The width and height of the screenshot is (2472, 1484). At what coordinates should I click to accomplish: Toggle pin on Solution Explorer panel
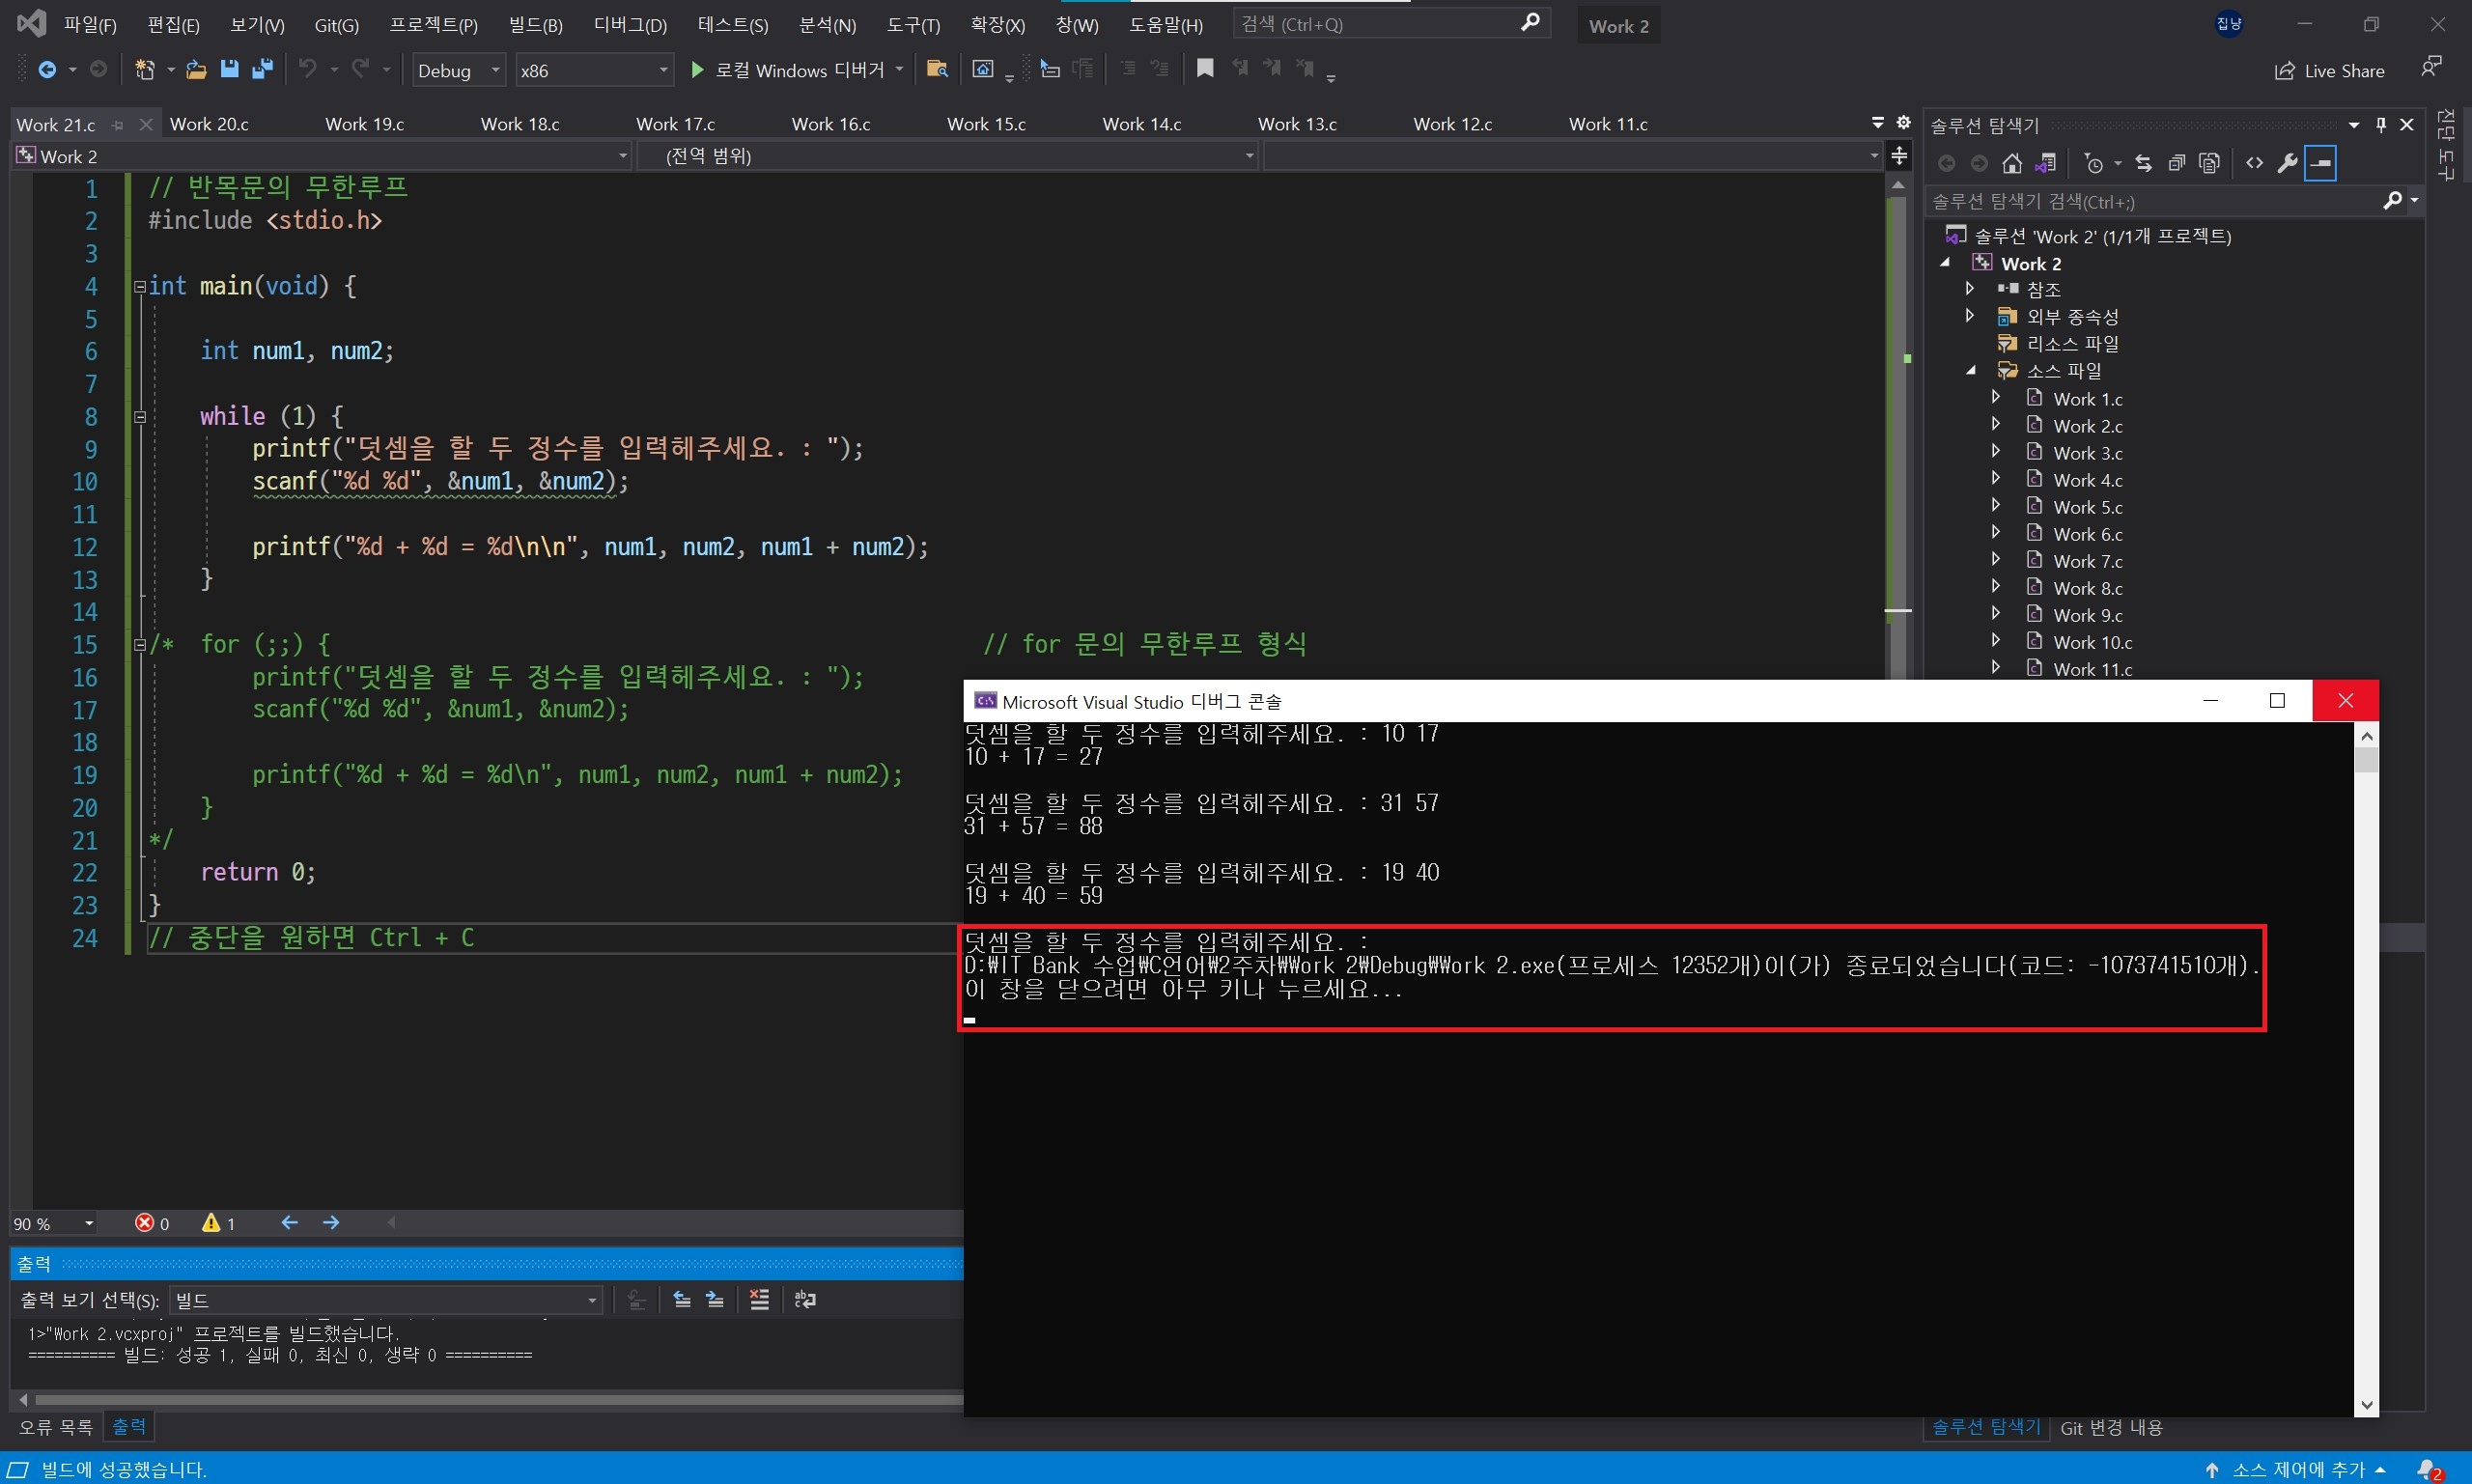click(2381, 125)
